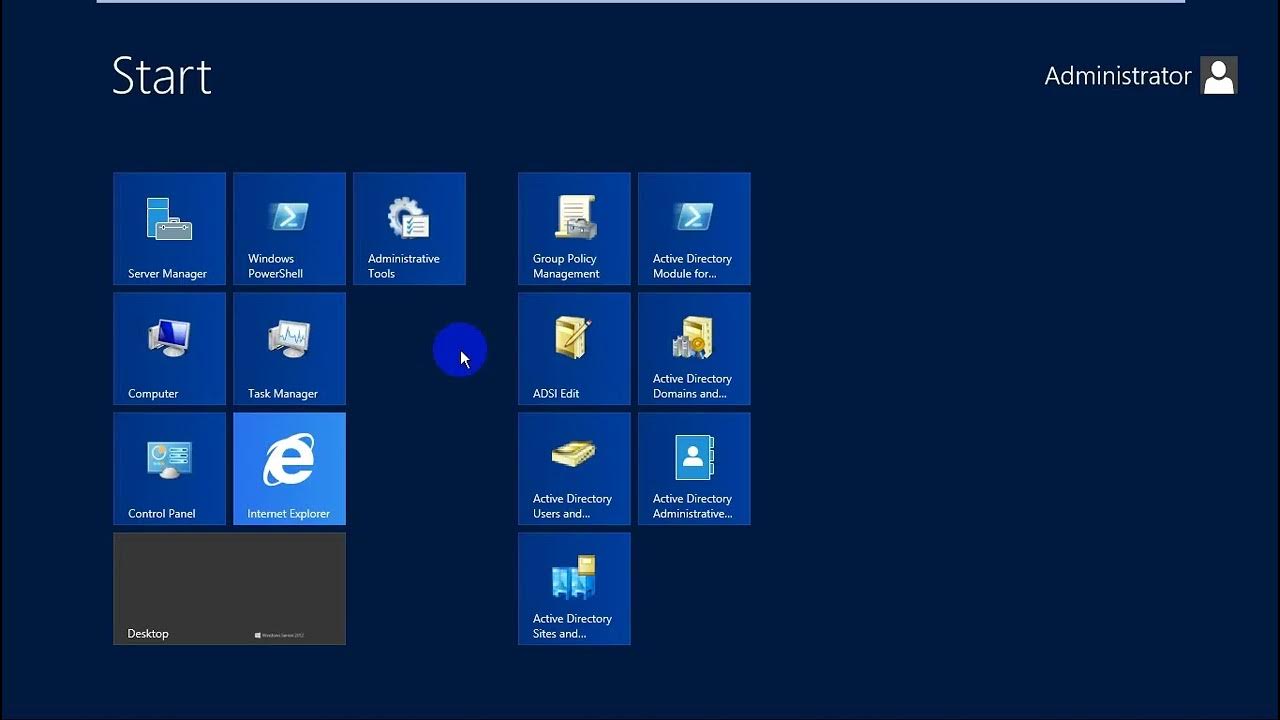Open Active Directory Sites and Services tile

coord(575,589)
